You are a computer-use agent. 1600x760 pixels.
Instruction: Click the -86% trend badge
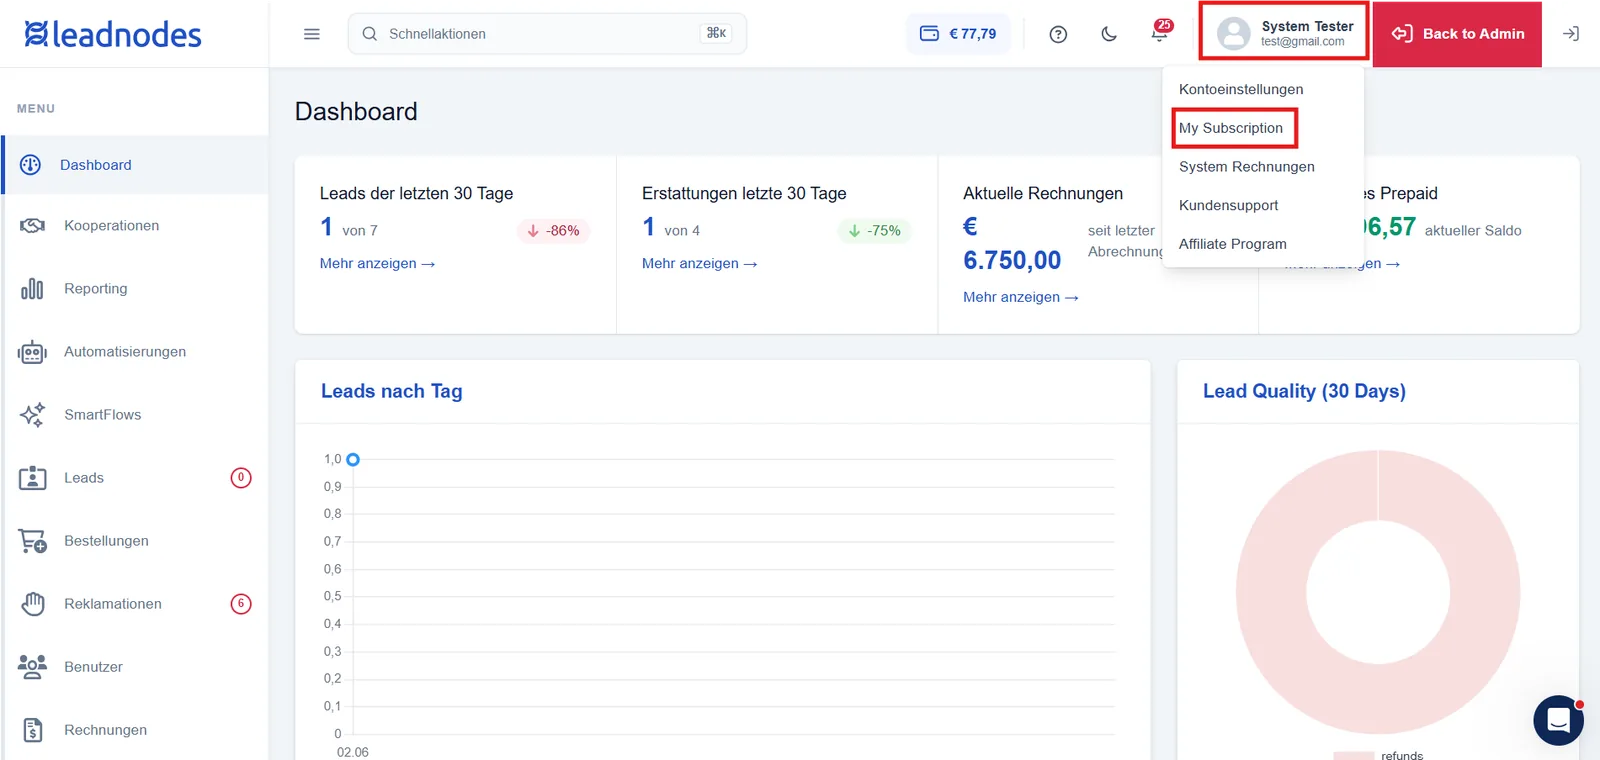[x=553, y=231]
